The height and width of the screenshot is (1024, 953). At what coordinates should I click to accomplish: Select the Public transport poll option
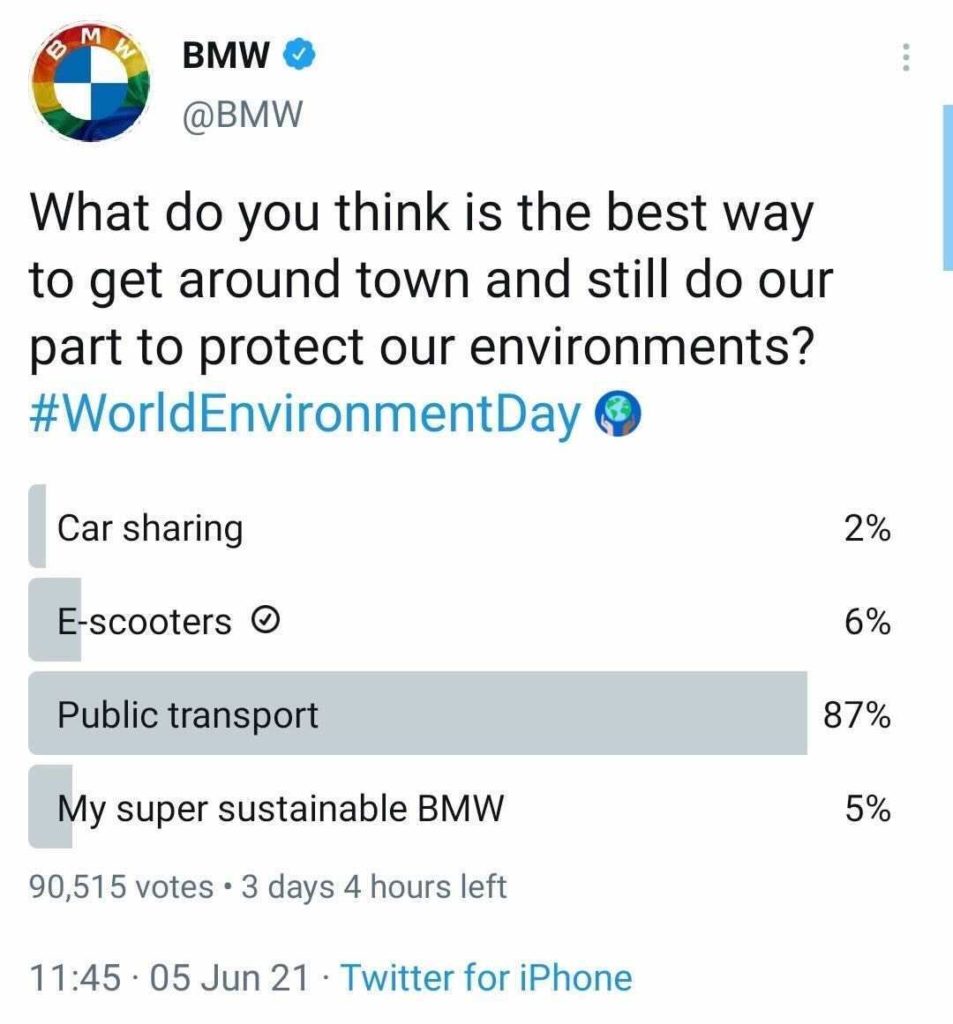[x=460, y=714]
